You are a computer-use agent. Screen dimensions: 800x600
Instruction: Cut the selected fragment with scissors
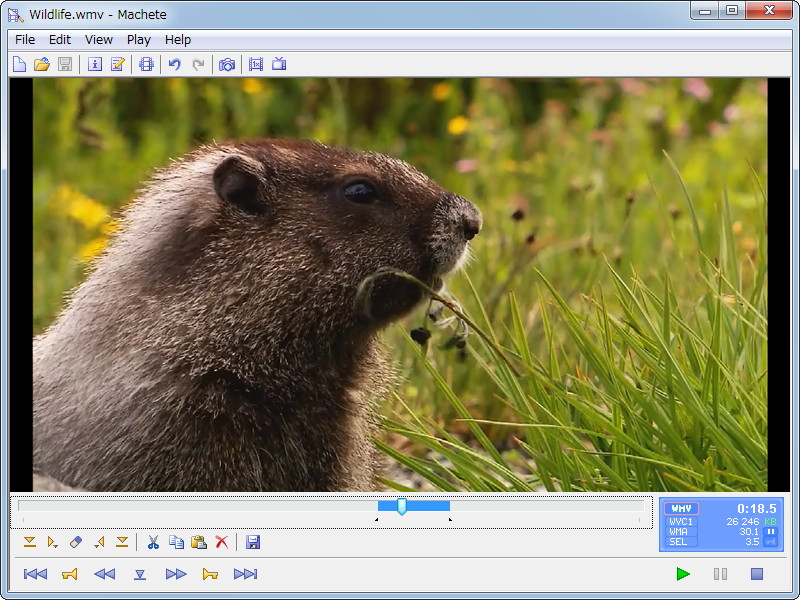click(152, 543)
